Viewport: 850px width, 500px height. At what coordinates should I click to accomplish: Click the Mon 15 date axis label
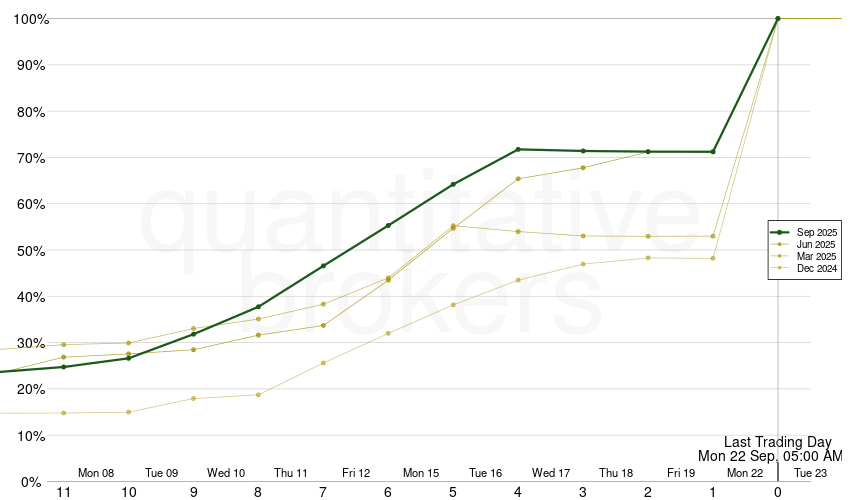click(421, 473)
